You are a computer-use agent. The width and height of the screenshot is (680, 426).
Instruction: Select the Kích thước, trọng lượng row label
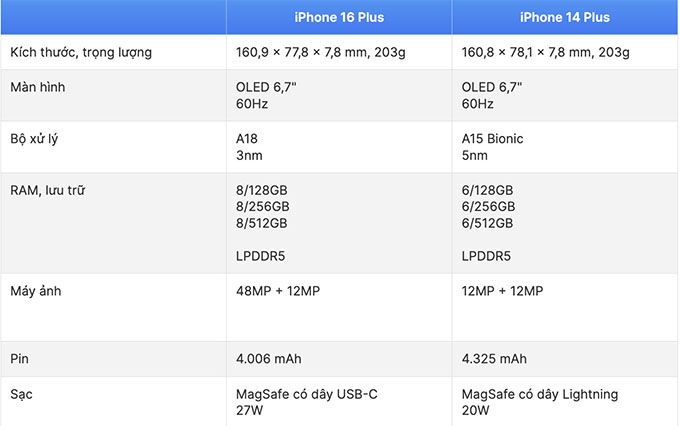coord(81,52)
